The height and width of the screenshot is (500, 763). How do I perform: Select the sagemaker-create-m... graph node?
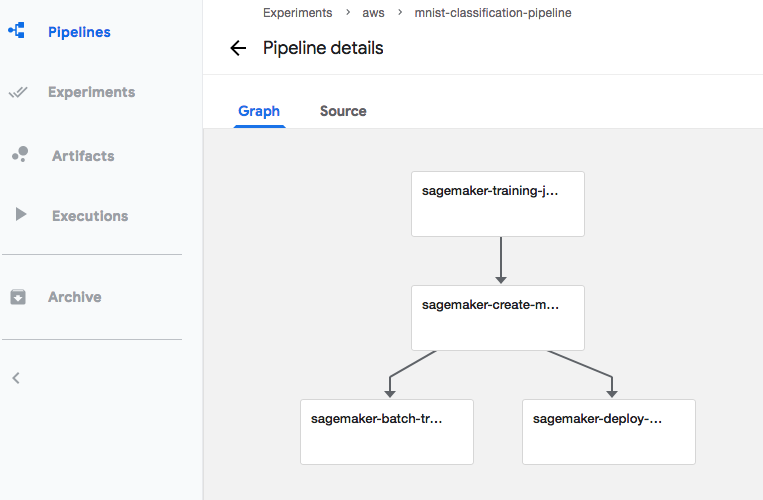(x=498, y=318)
